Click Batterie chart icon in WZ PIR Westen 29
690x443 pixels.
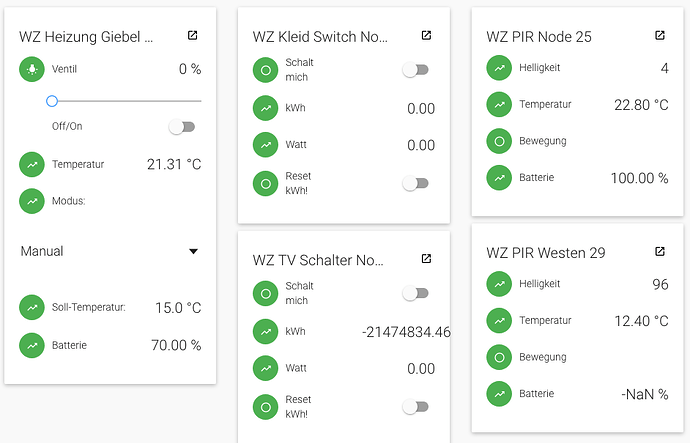tap(499, 394)
